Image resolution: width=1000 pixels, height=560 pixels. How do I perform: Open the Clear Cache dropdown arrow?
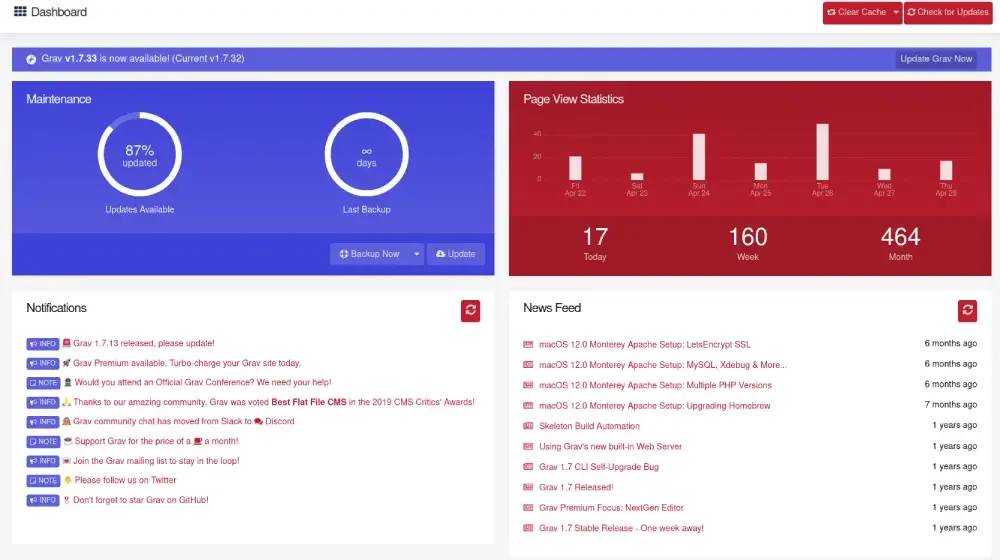click(895, 12)
